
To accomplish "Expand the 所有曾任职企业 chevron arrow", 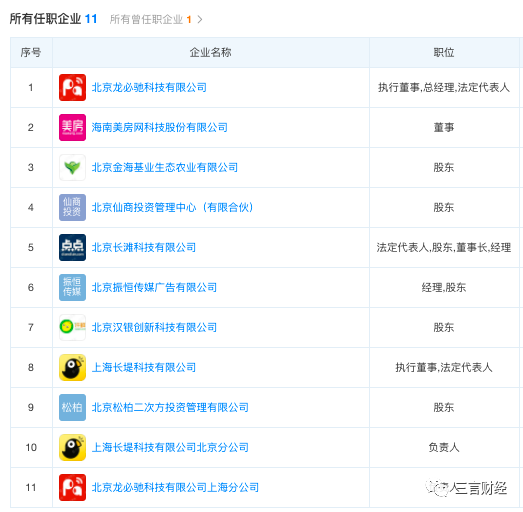I will click(200, 20).
